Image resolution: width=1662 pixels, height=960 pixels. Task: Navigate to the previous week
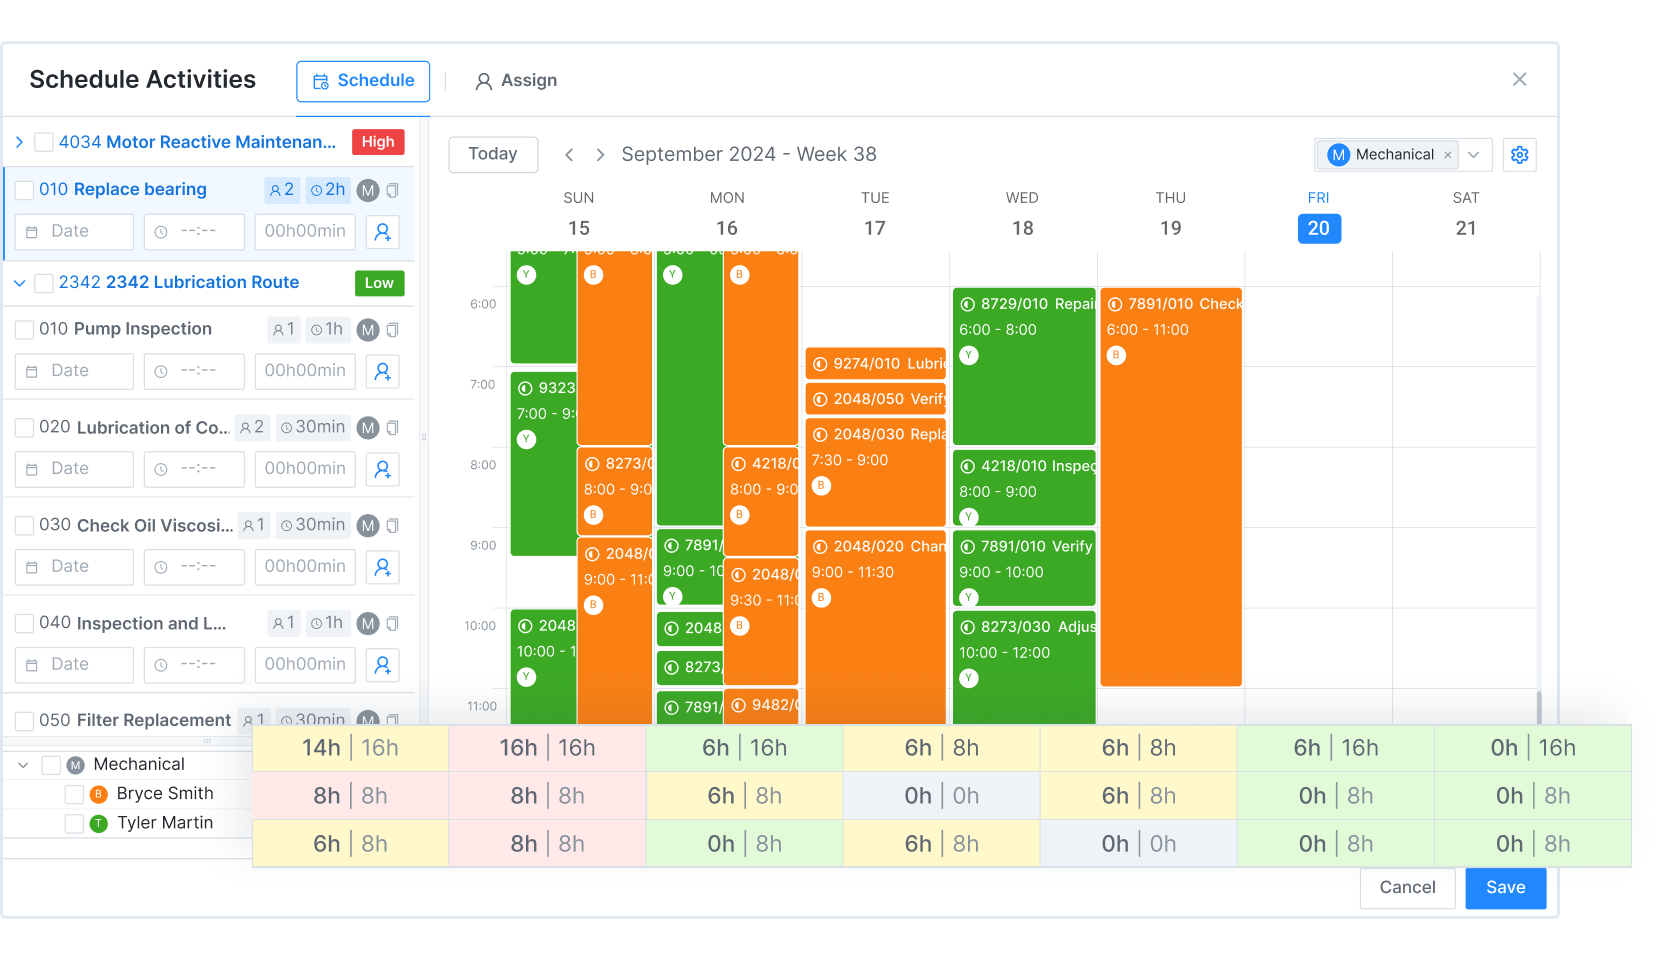[x=569, y=154]
